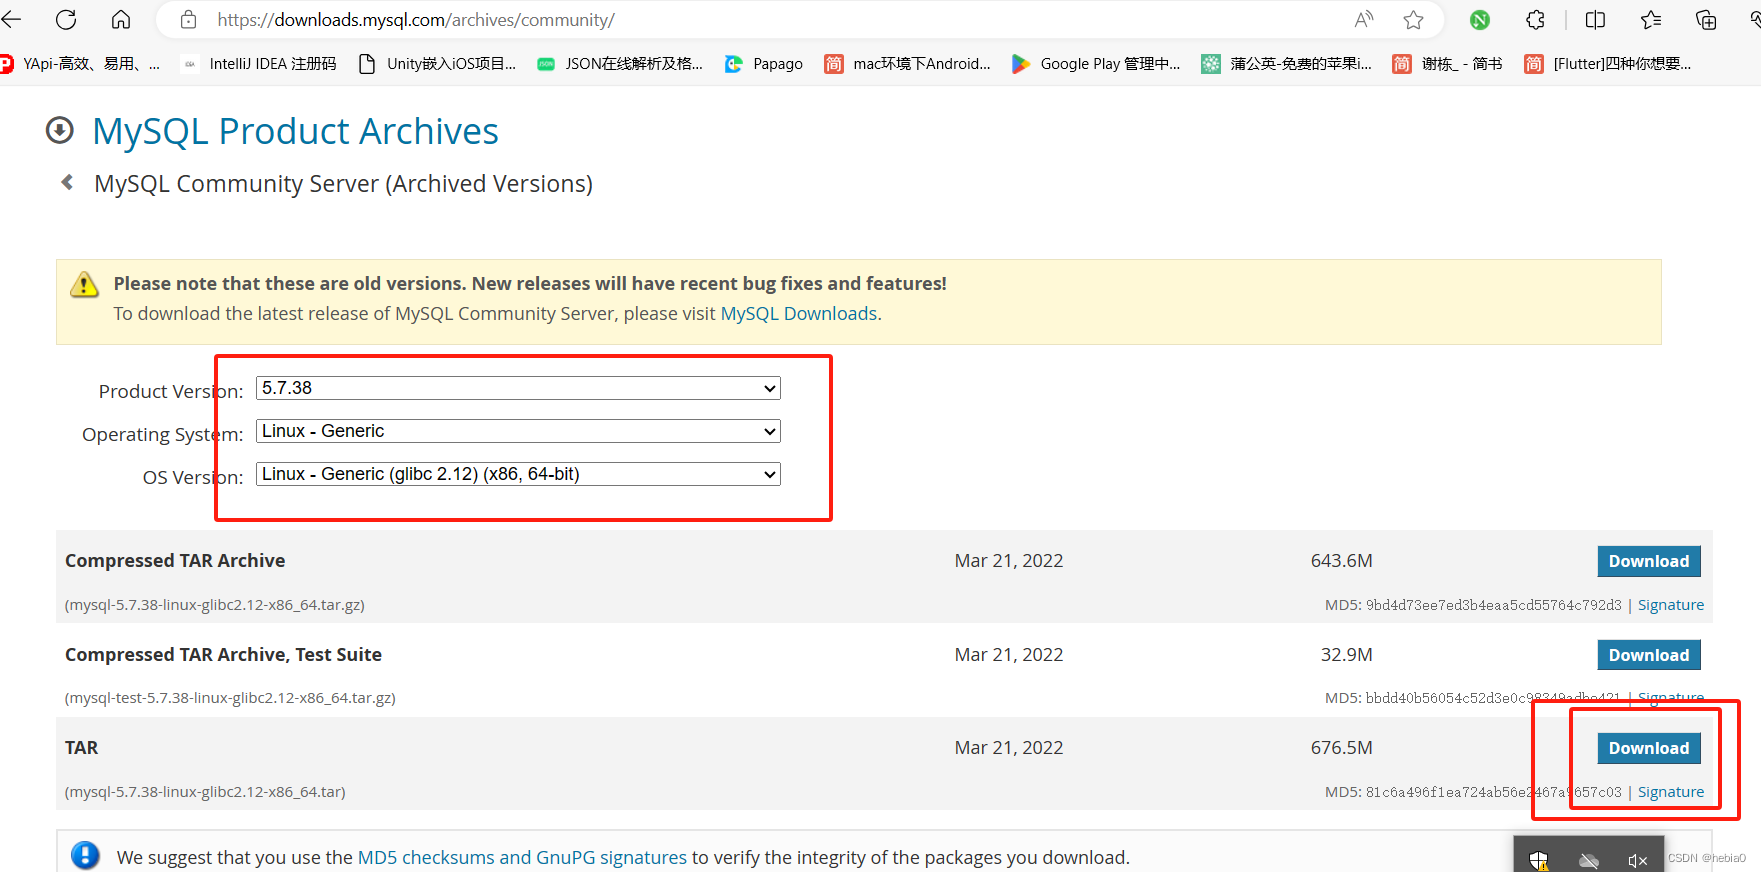The height and width of the screenshot is (872, 1761).
Task: Open OS Version glibc 2.12 dropdown
Action: pyautogui.click(x=518, y=474)
